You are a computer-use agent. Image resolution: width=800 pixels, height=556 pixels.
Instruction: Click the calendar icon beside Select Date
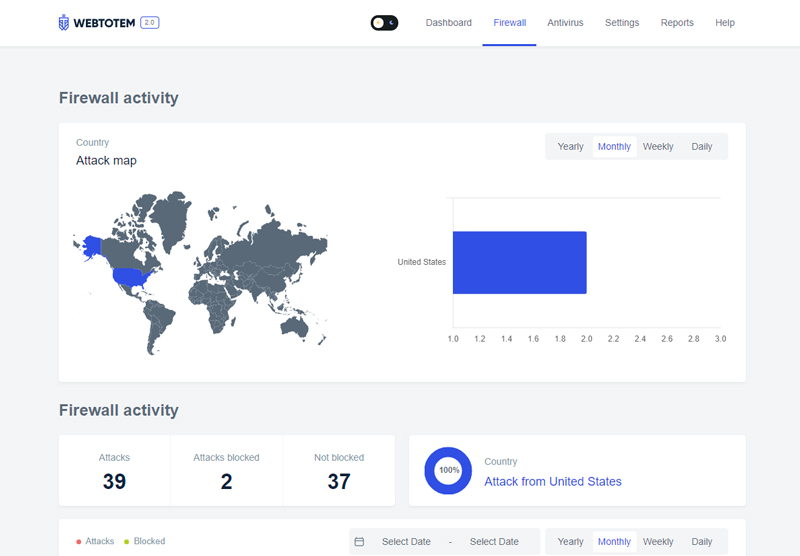(359, 542)
